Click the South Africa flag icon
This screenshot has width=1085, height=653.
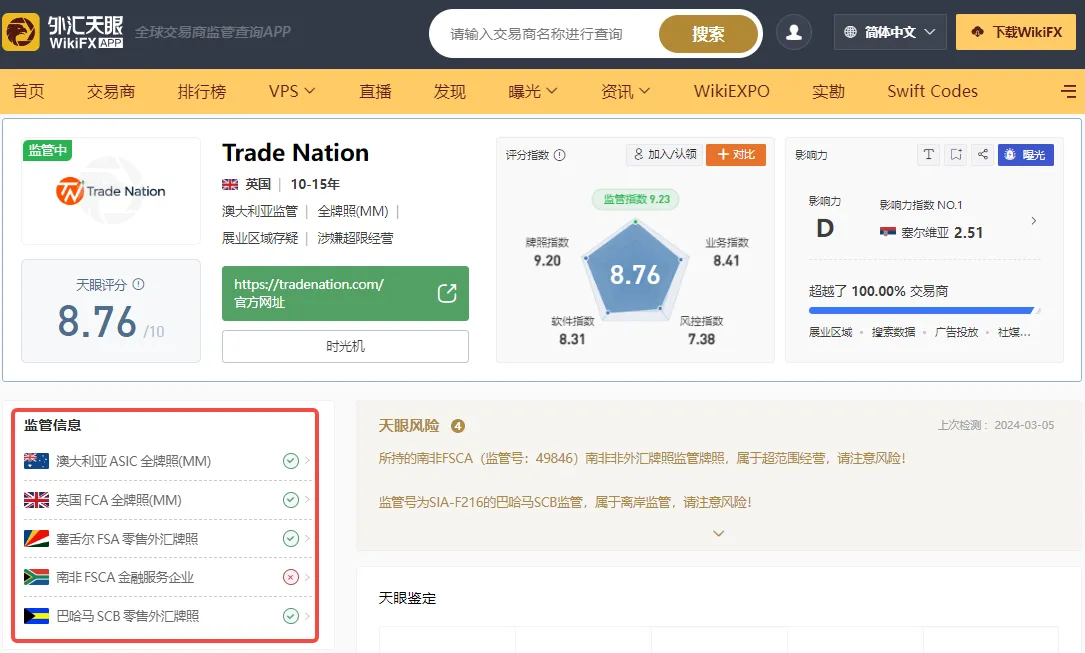coord(36,577)
